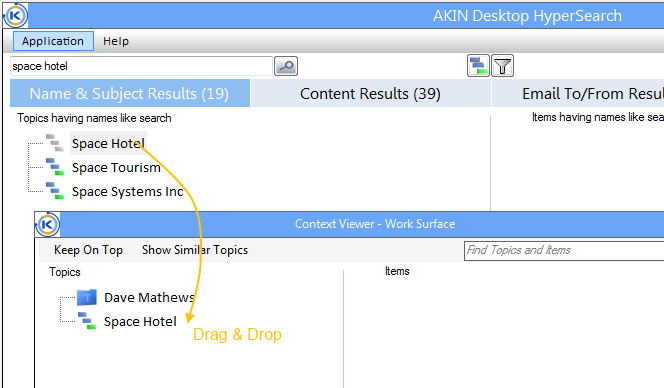Select the Name & Subject Results tab
664x388 pixels.
[x=130, y=94]
